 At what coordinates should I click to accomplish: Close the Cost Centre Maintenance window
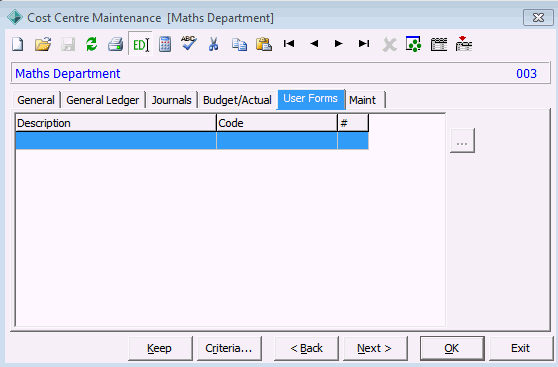[538, 17]
